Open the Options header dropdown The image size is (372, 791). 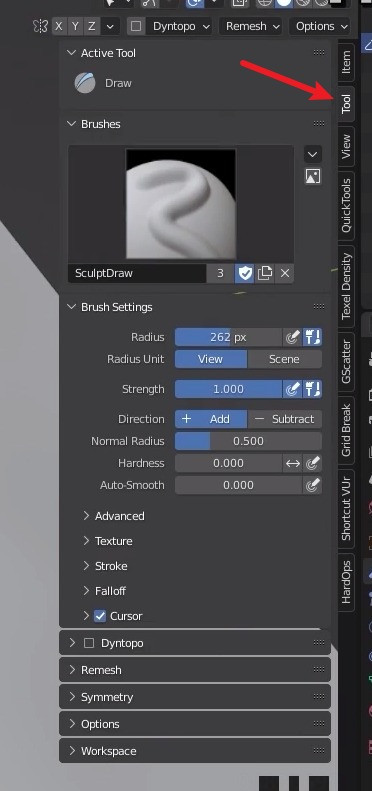[320, 26]
